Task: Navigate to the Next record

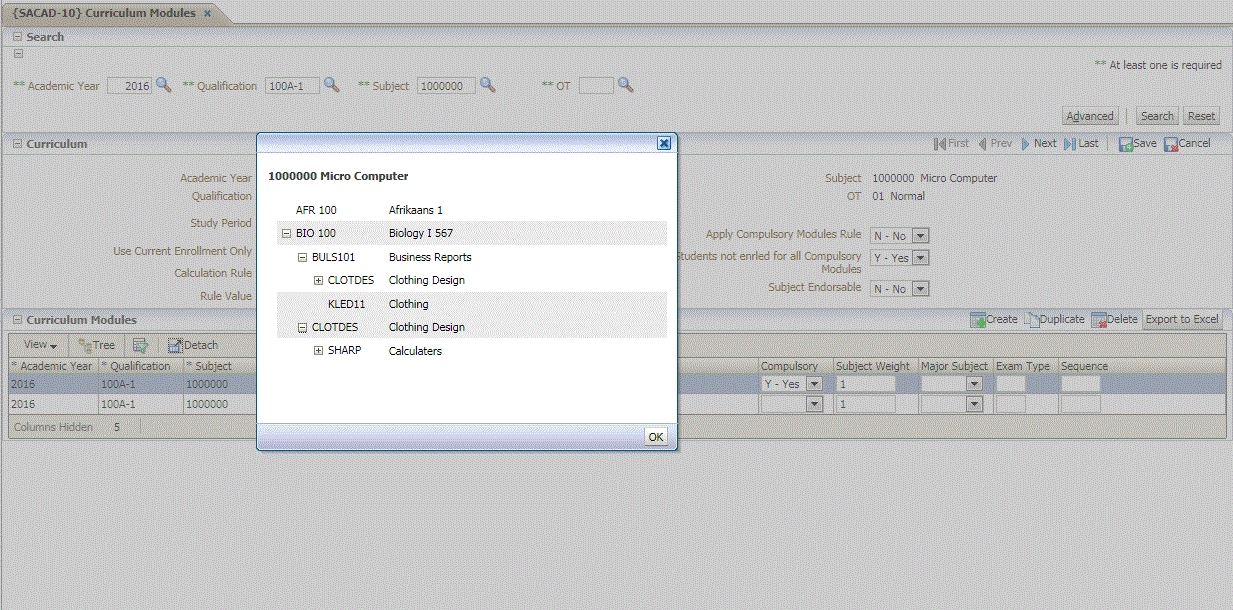Action: tap(1041, 143)
